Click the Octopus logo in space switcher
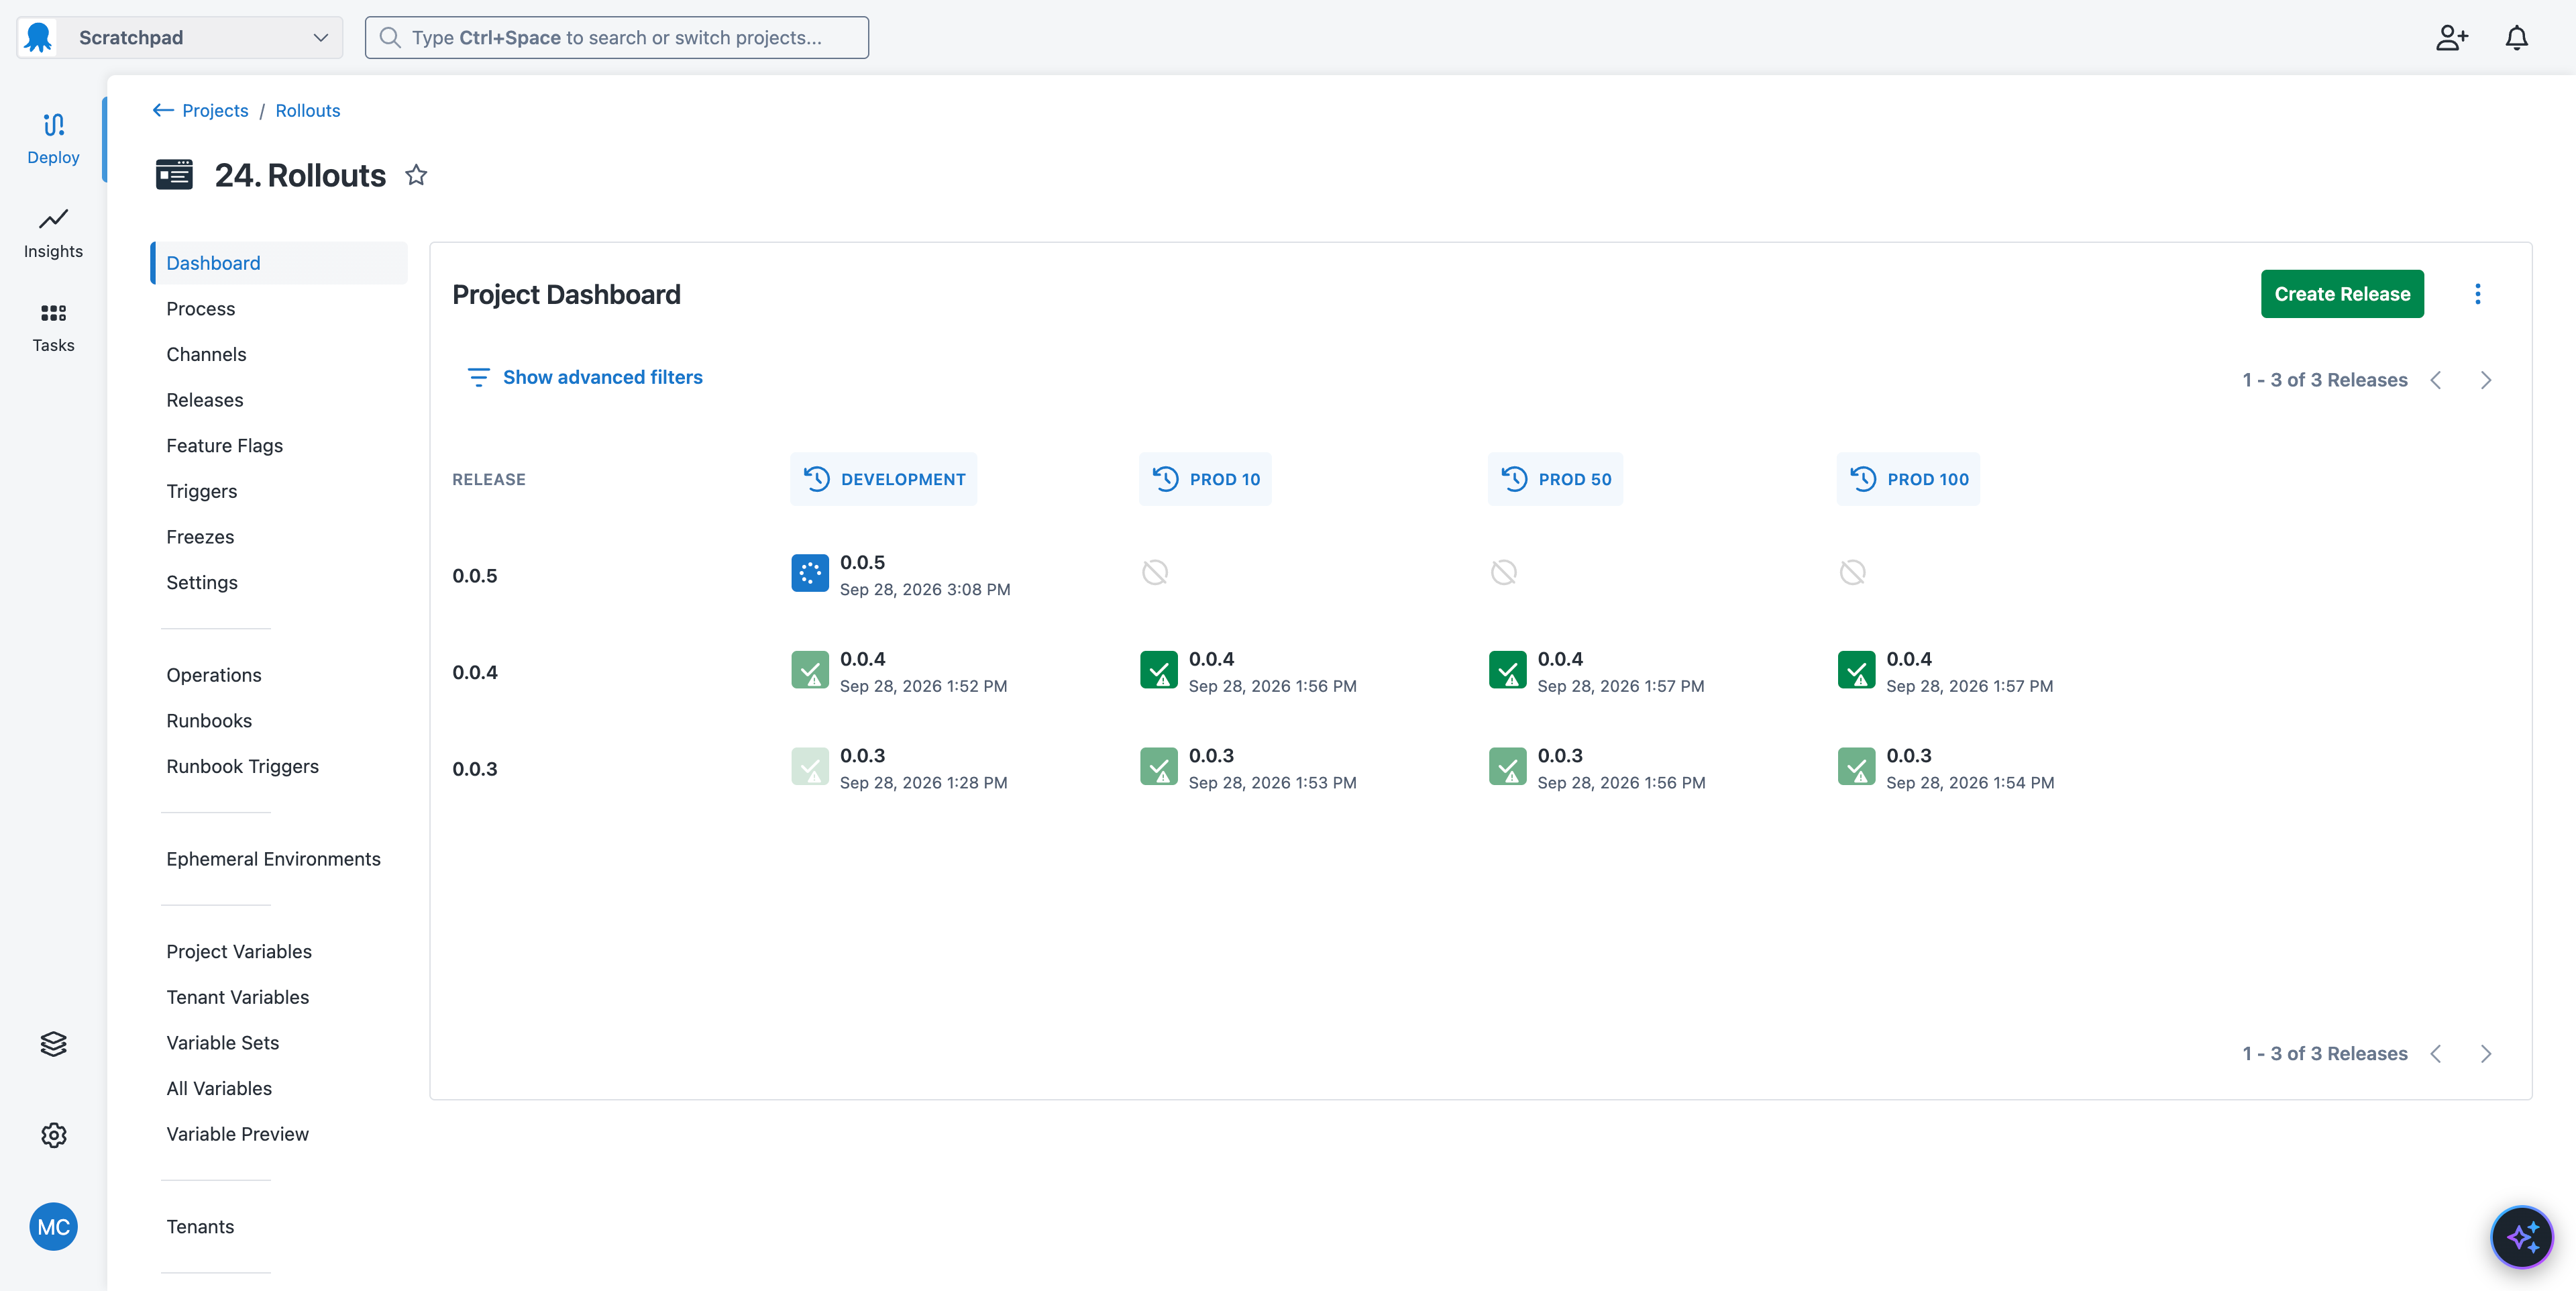Image resolution: width=2576 pixels, height=1291 pixels. point(38,38)
